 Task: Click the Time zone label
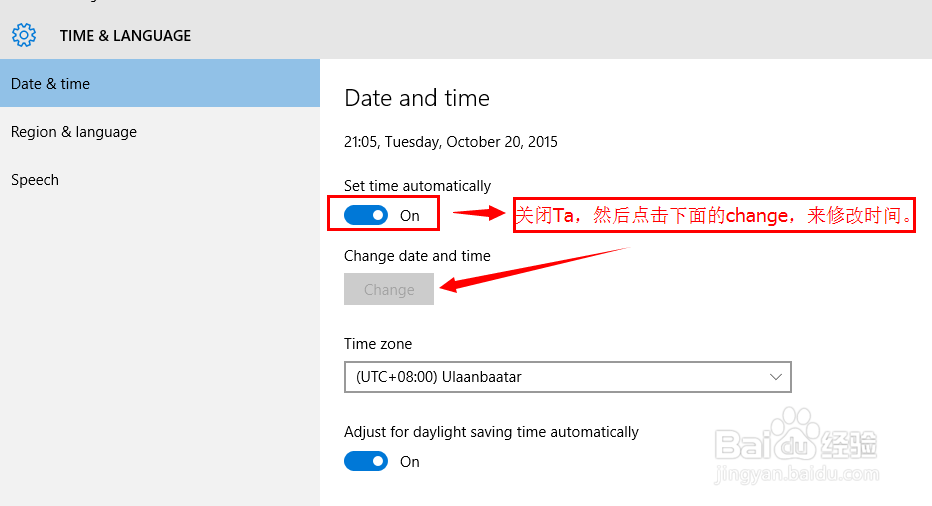click(378, 344)
